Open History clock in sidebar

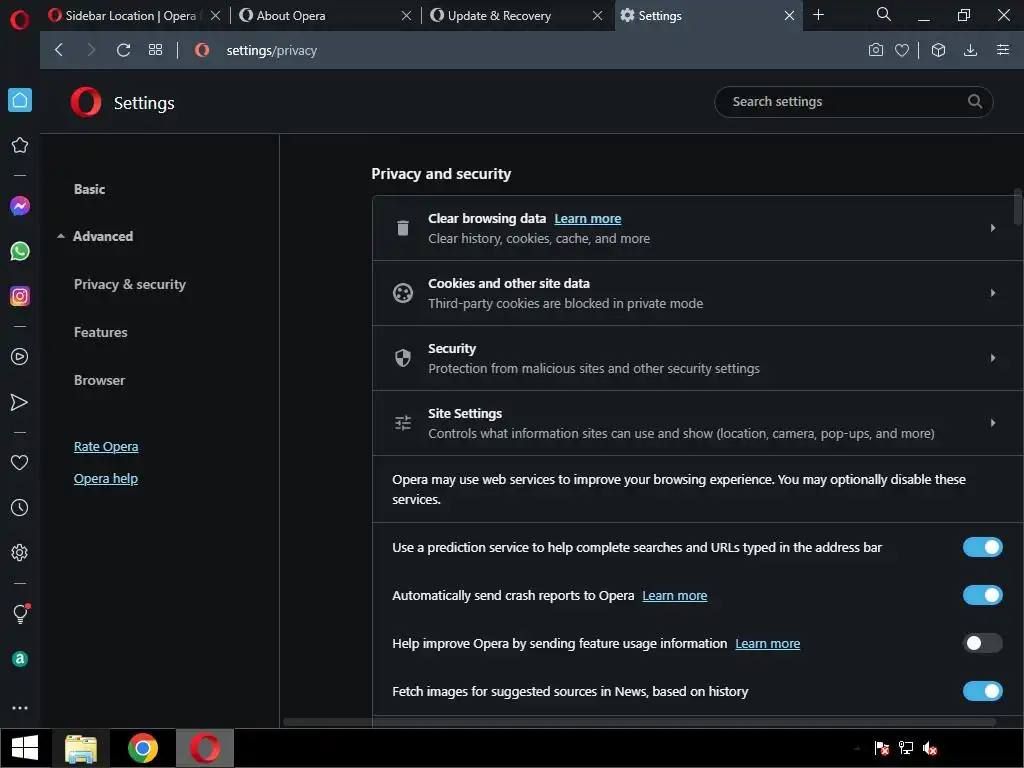pyautogui.click(x=20, y=507)
